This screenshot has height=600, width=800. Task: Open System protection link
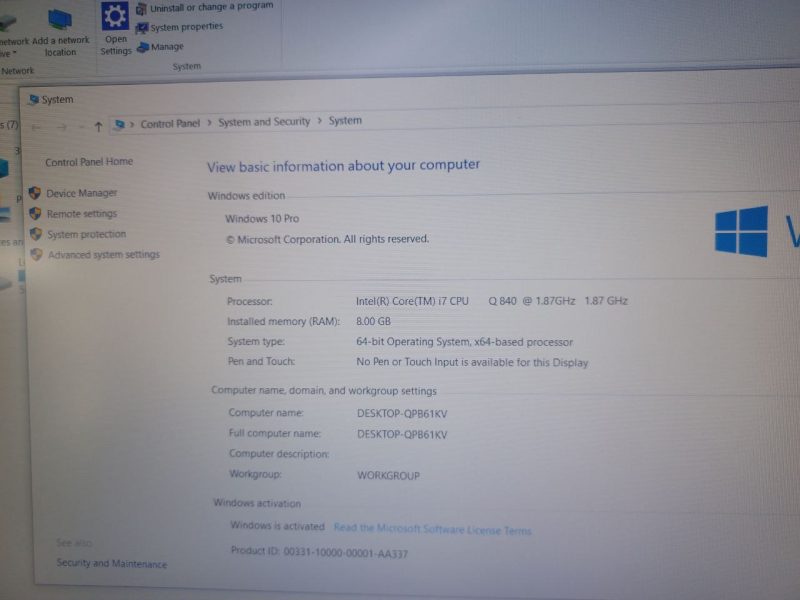[87, 234]
